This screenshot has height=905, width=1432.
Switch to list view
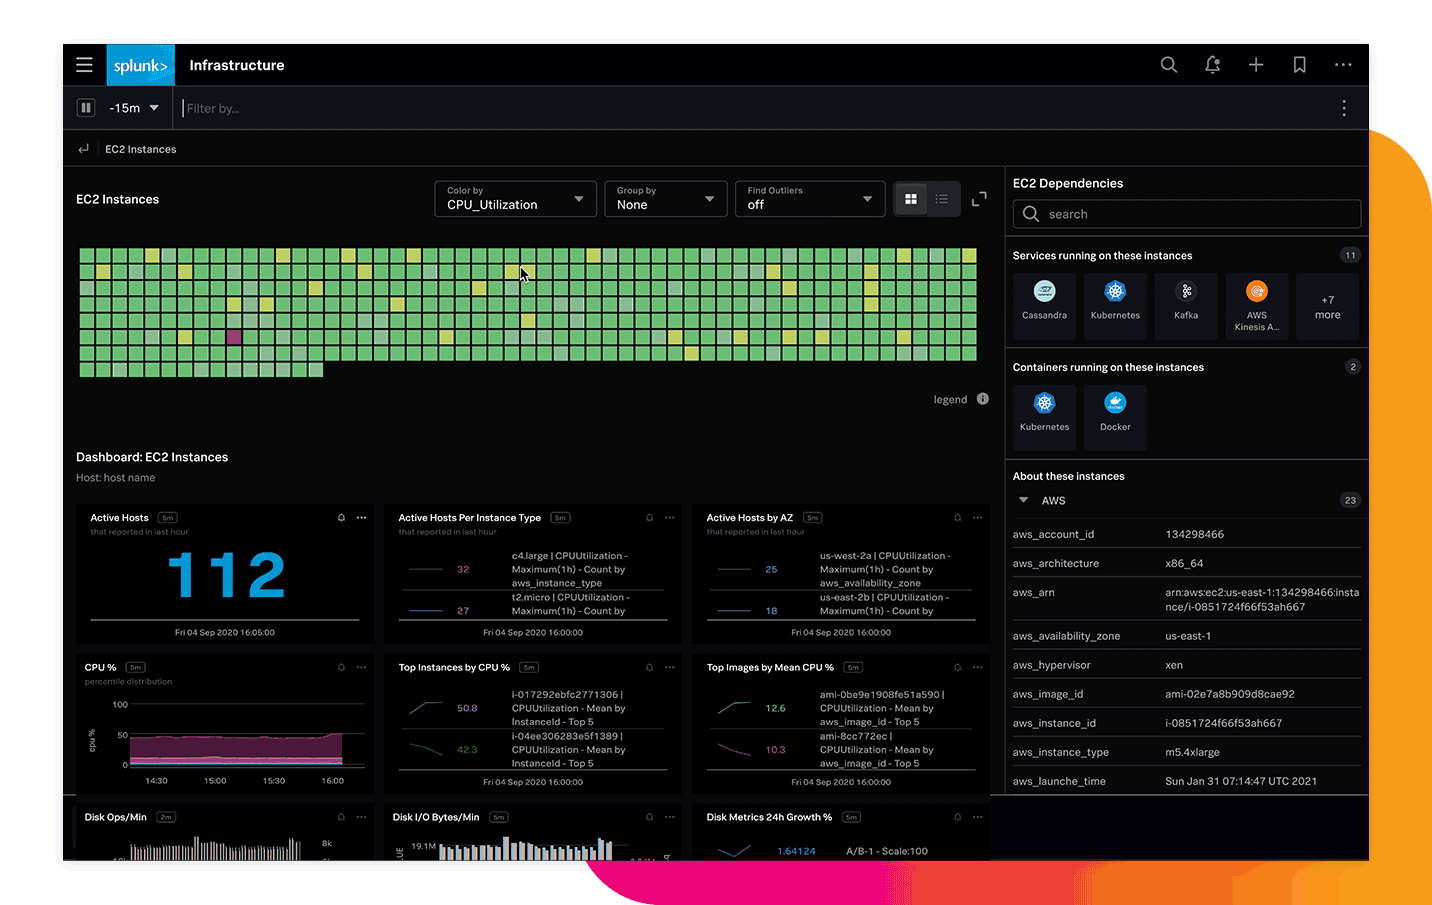click(x=942, y=199)
